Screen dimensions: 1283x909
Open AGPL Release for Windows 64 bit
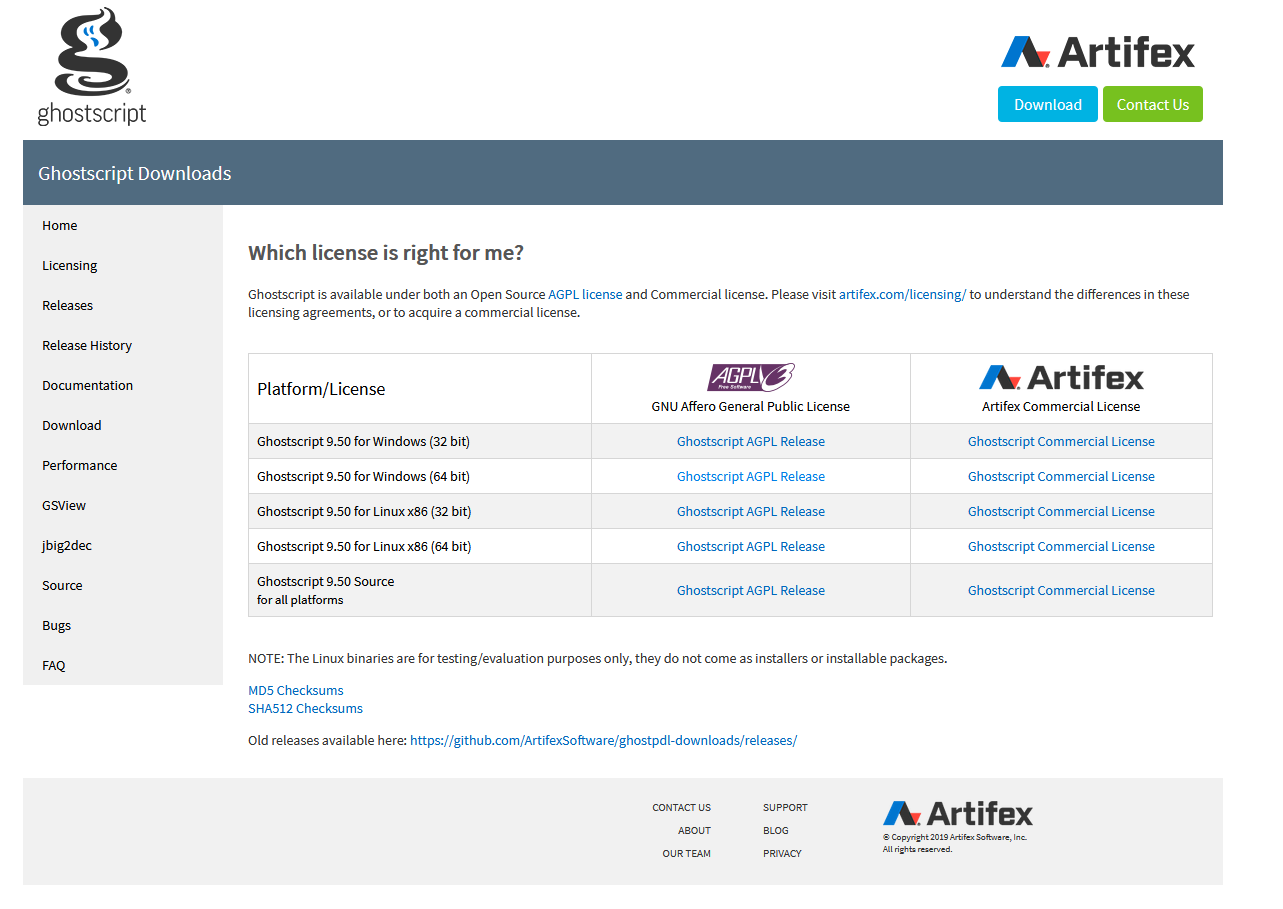tap(751, 476)
